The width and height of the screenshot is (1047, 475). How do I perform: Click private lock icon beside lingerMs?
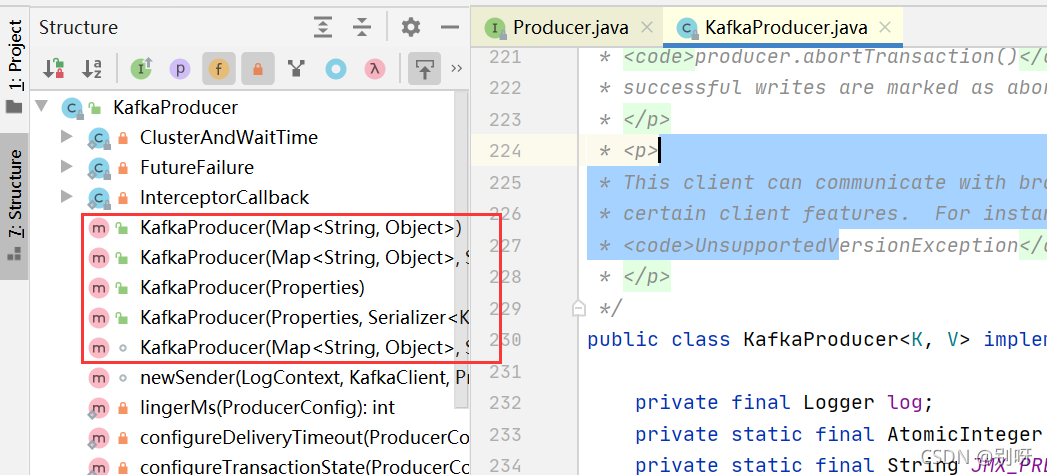(x=122, y=408)
